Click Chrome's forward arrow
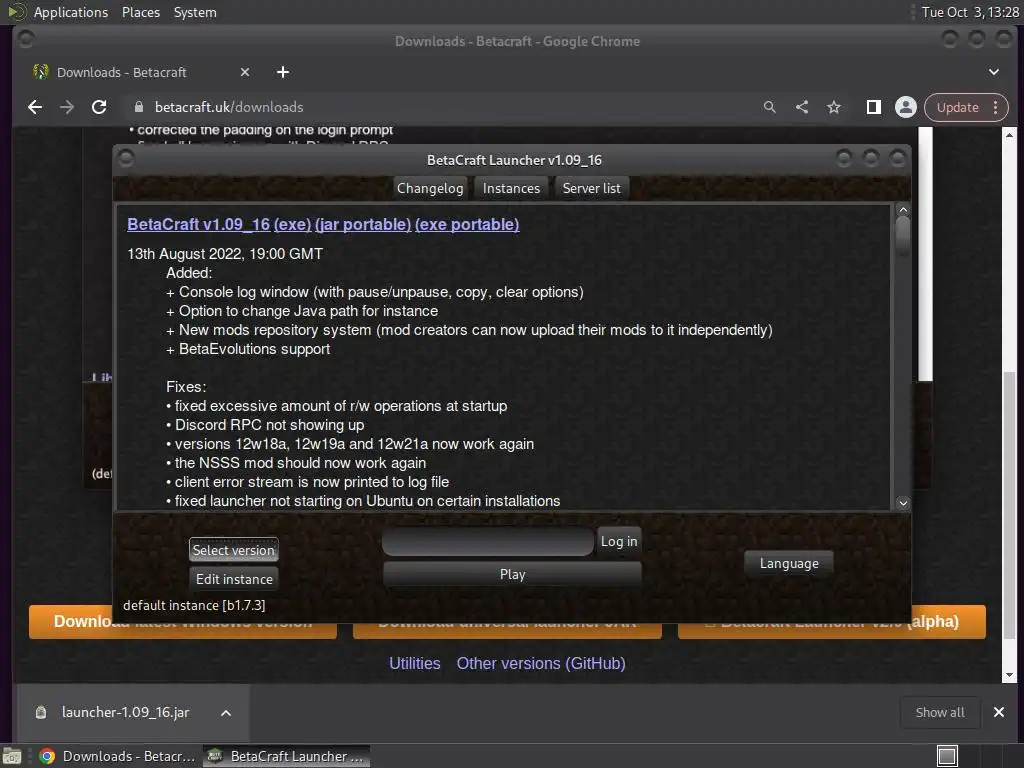1024x768 pixels. (x=67, y=107)
